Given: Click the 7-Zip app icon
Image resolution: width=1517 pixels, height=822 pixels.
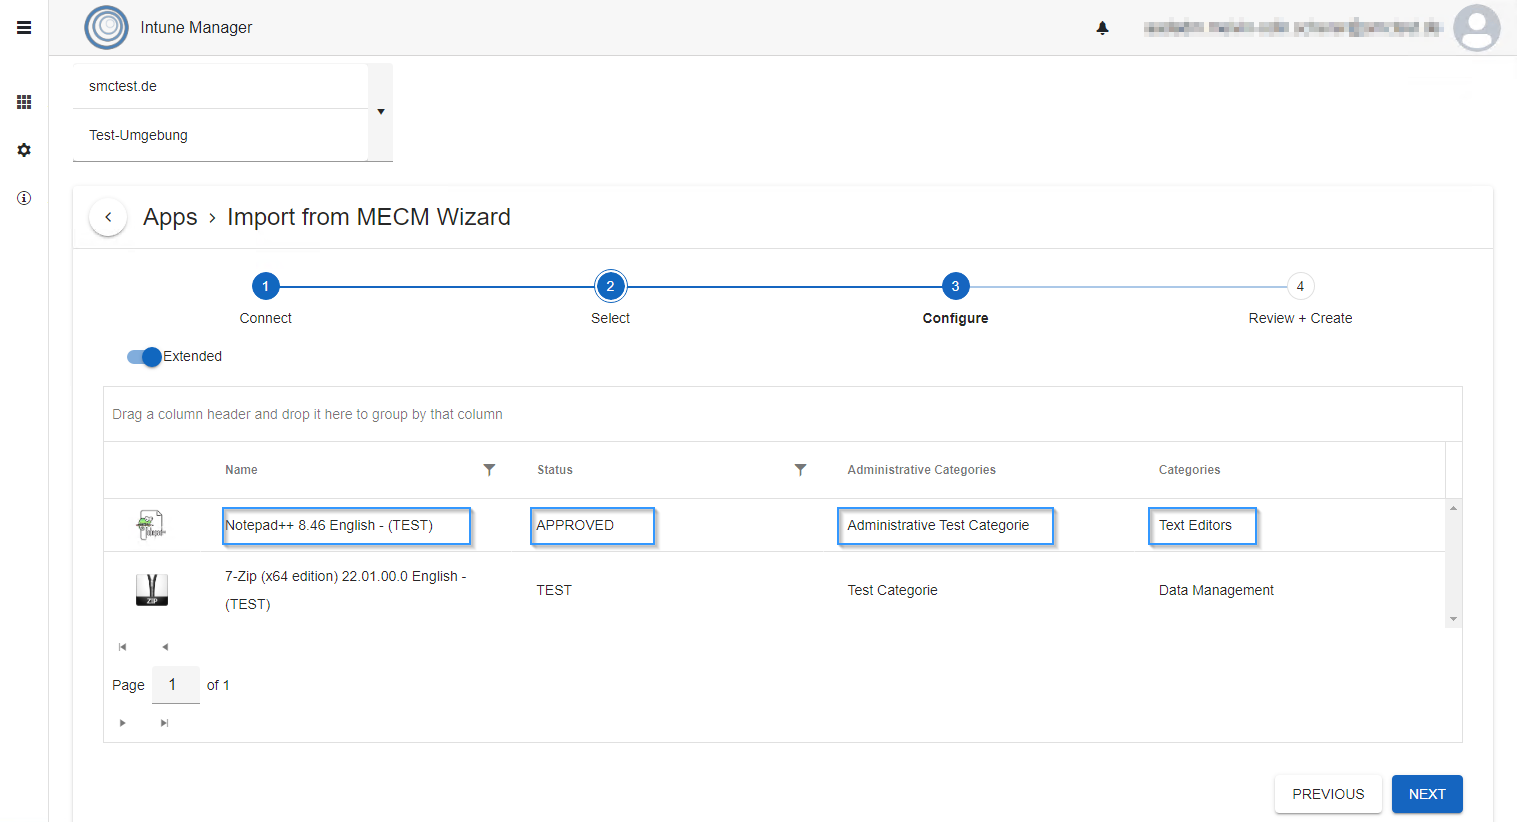Looking at the screenshot, I should click(152, 590).
